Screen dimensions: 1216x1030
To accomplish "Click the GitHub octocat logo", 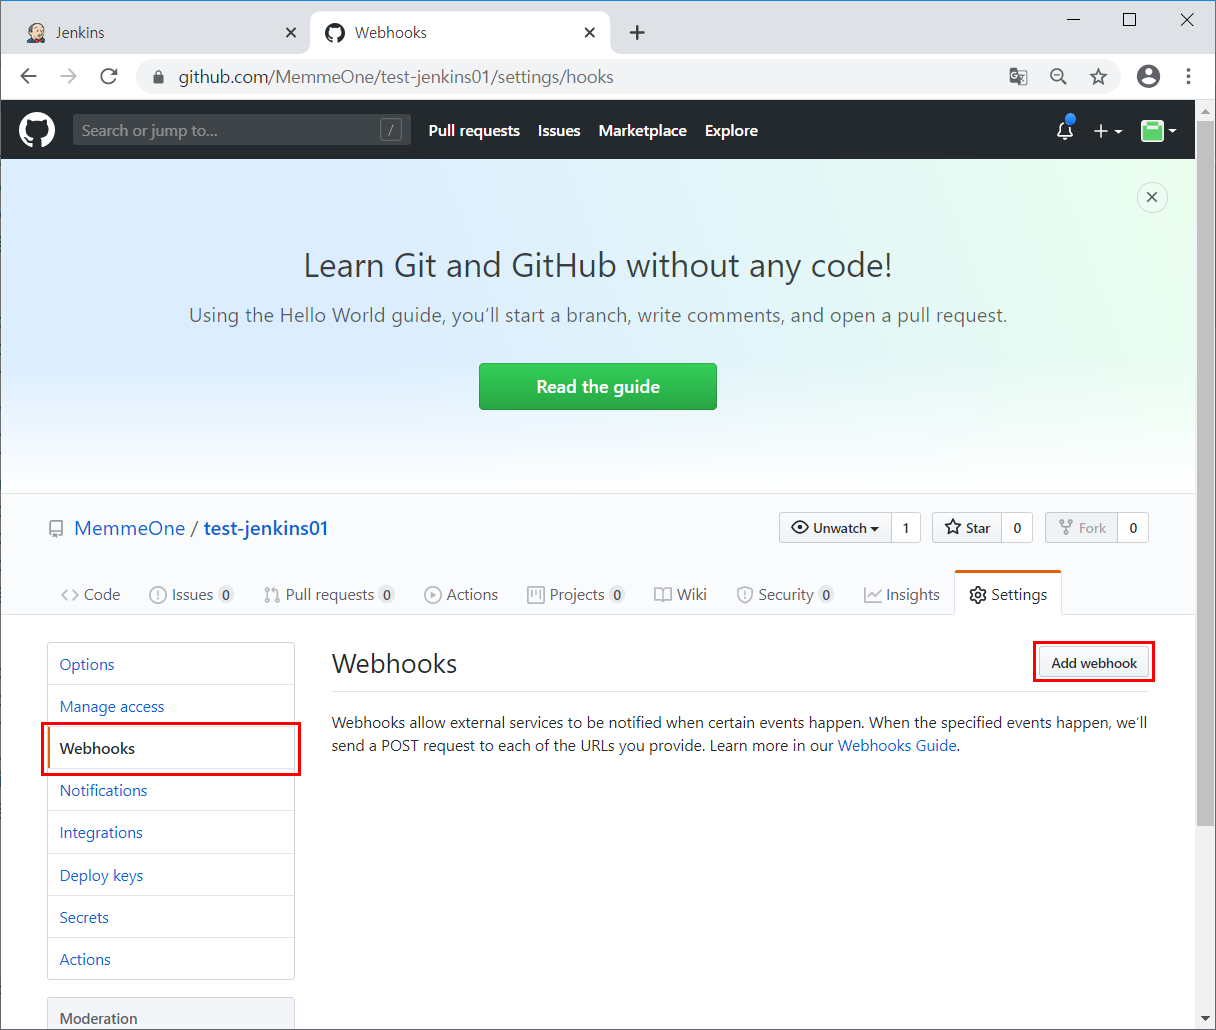I will (x=37, y=130).
